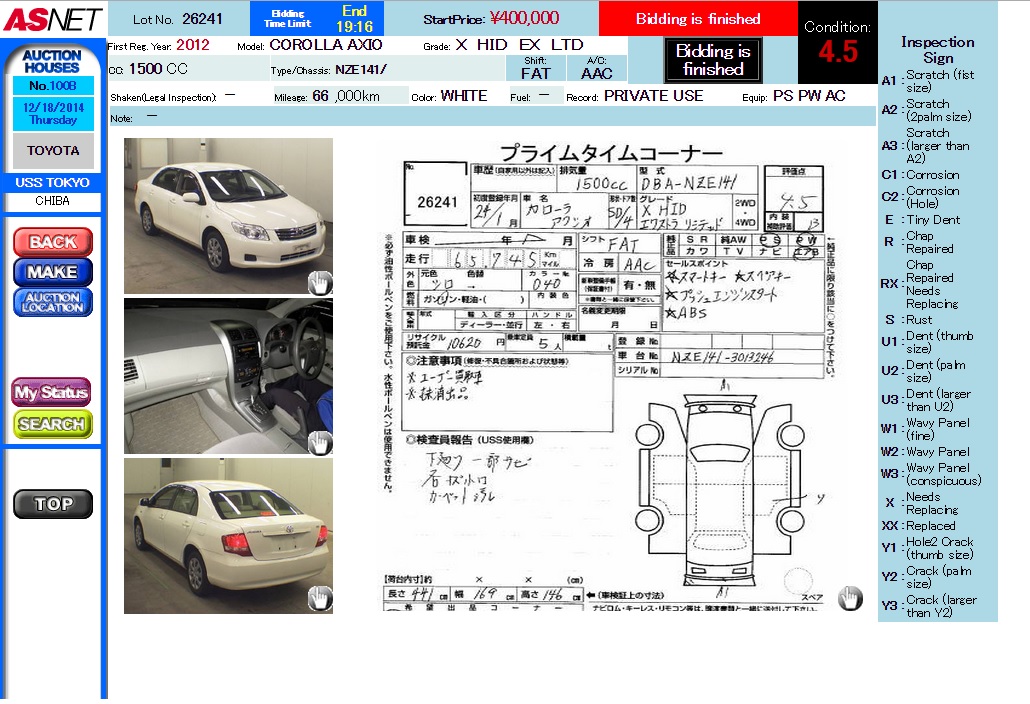This screenshot has width=1030, height=704.
Task: Click hand zoom icon on rear car photo
Action: [x=319, y=599]
